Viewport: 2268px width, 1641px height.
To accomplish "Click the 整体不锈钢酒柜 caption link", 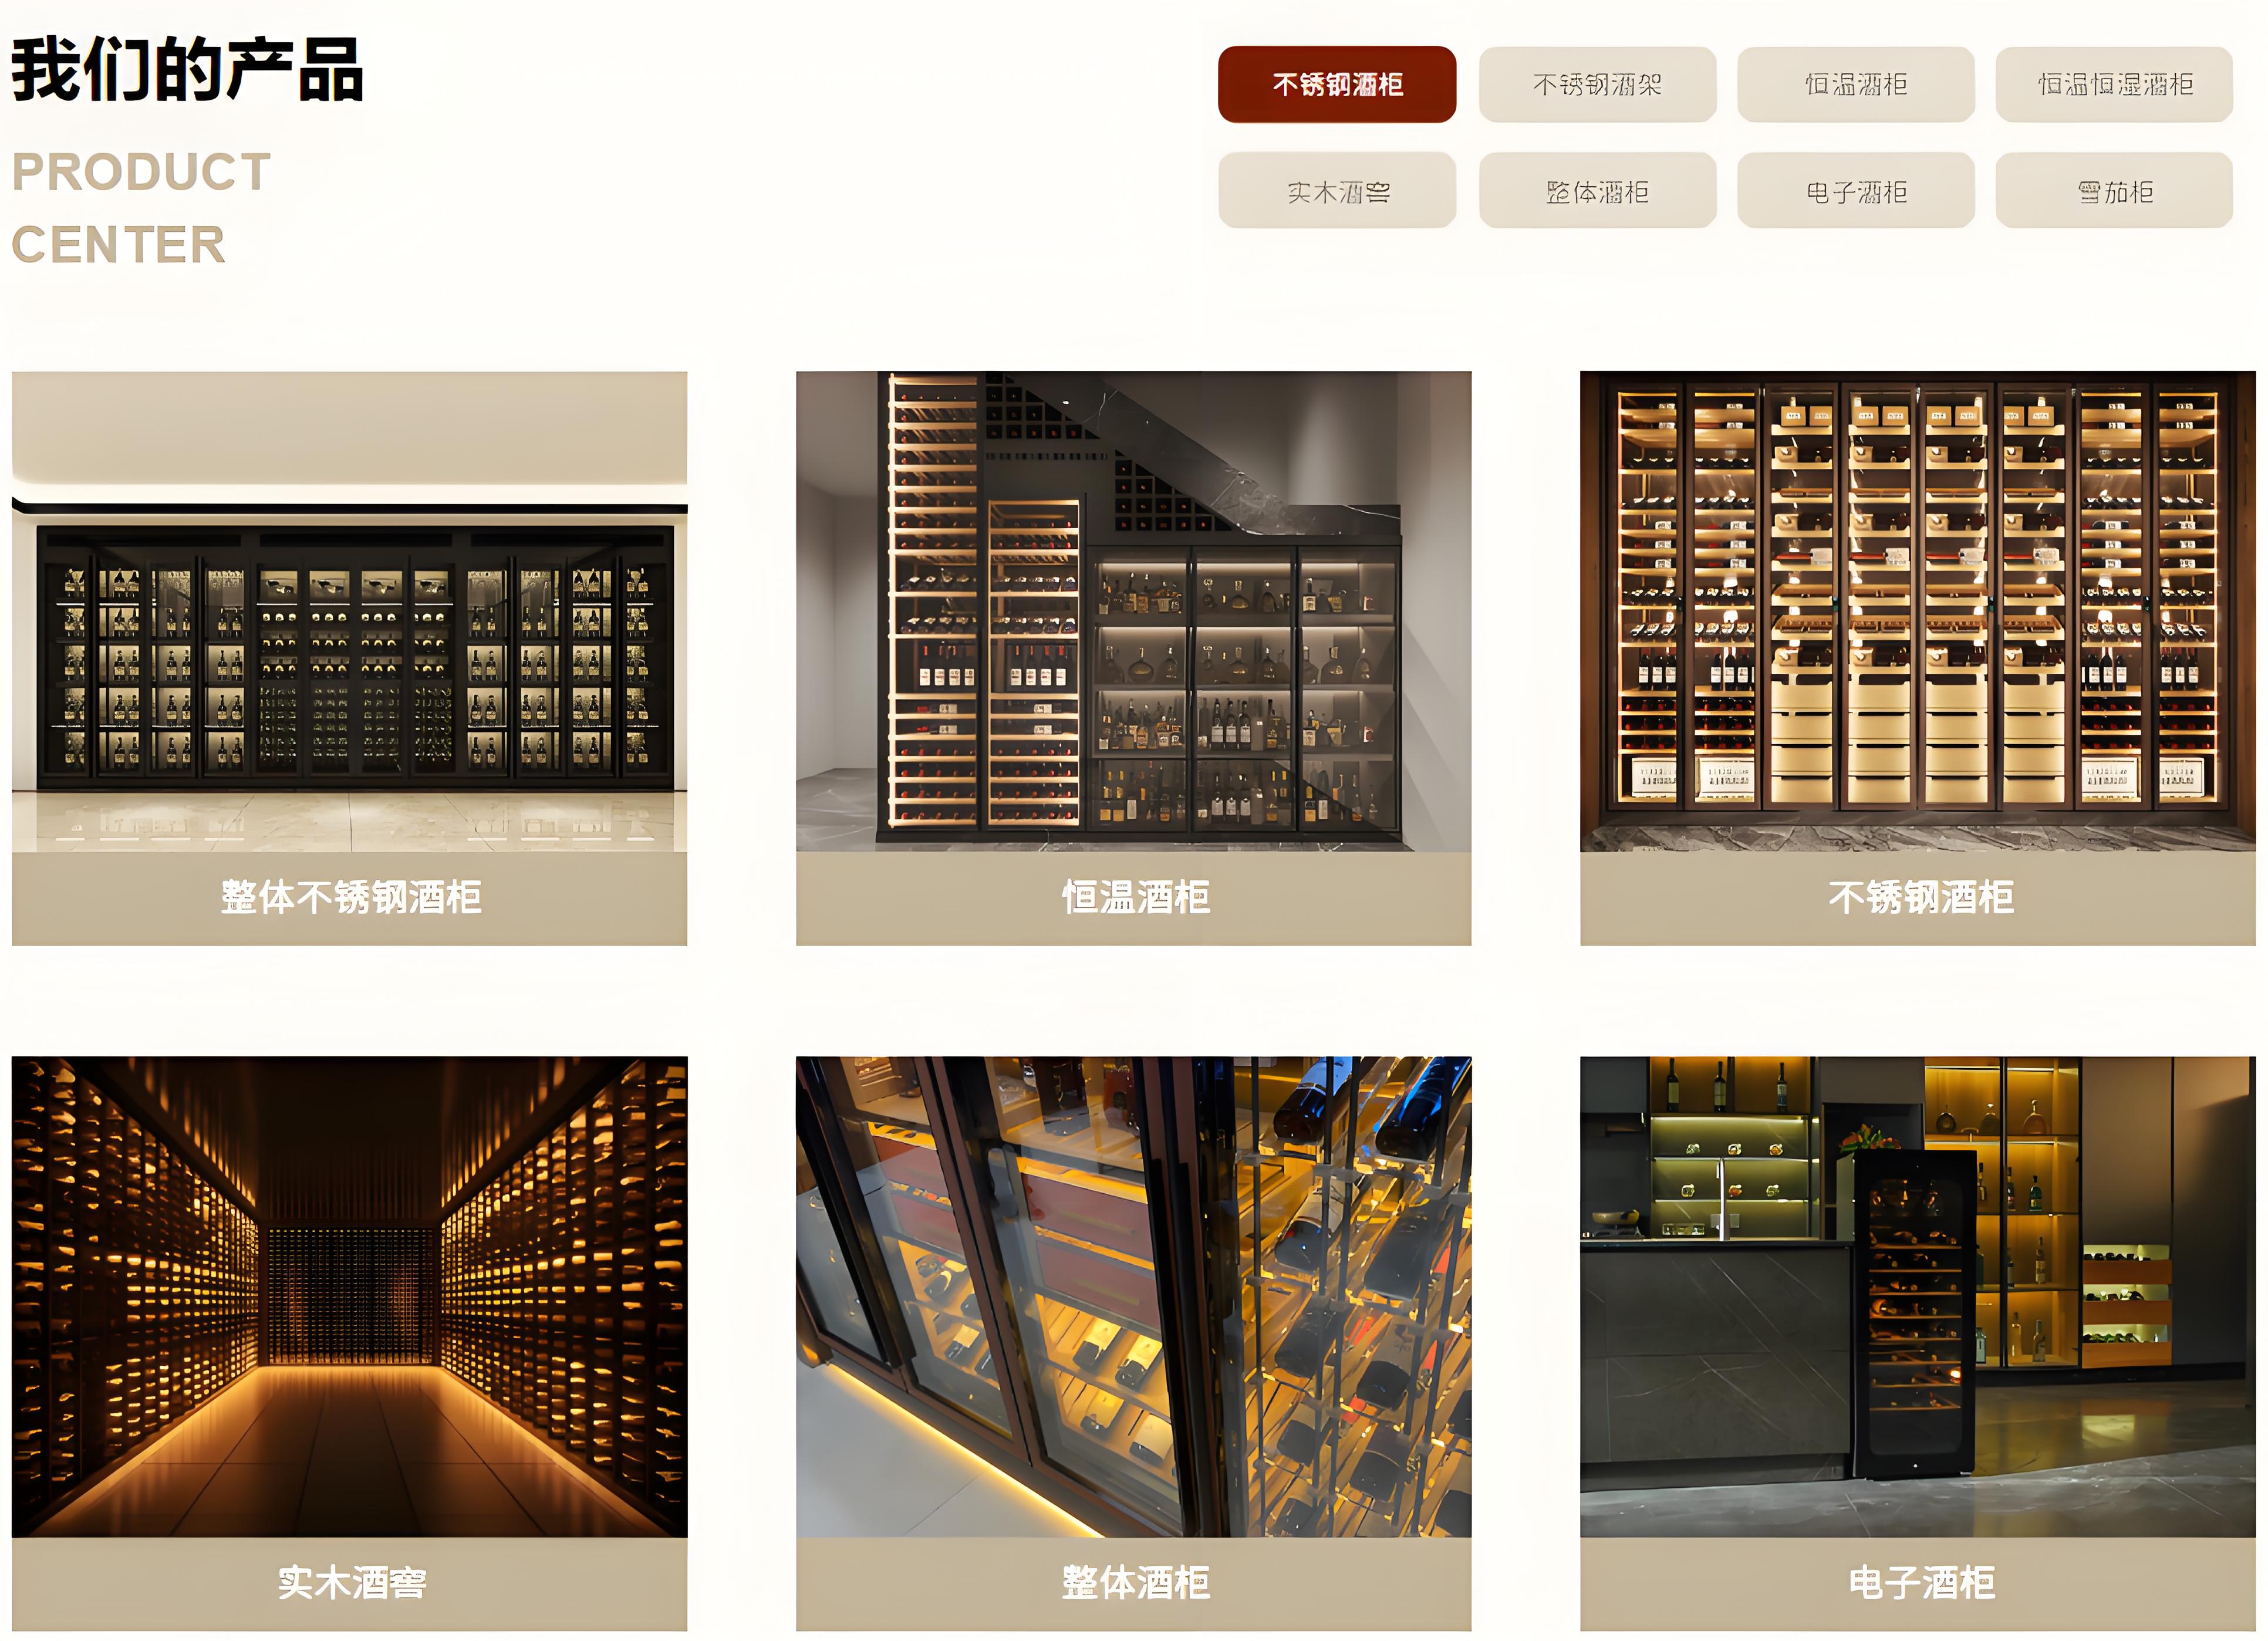I will pos(349,898).
